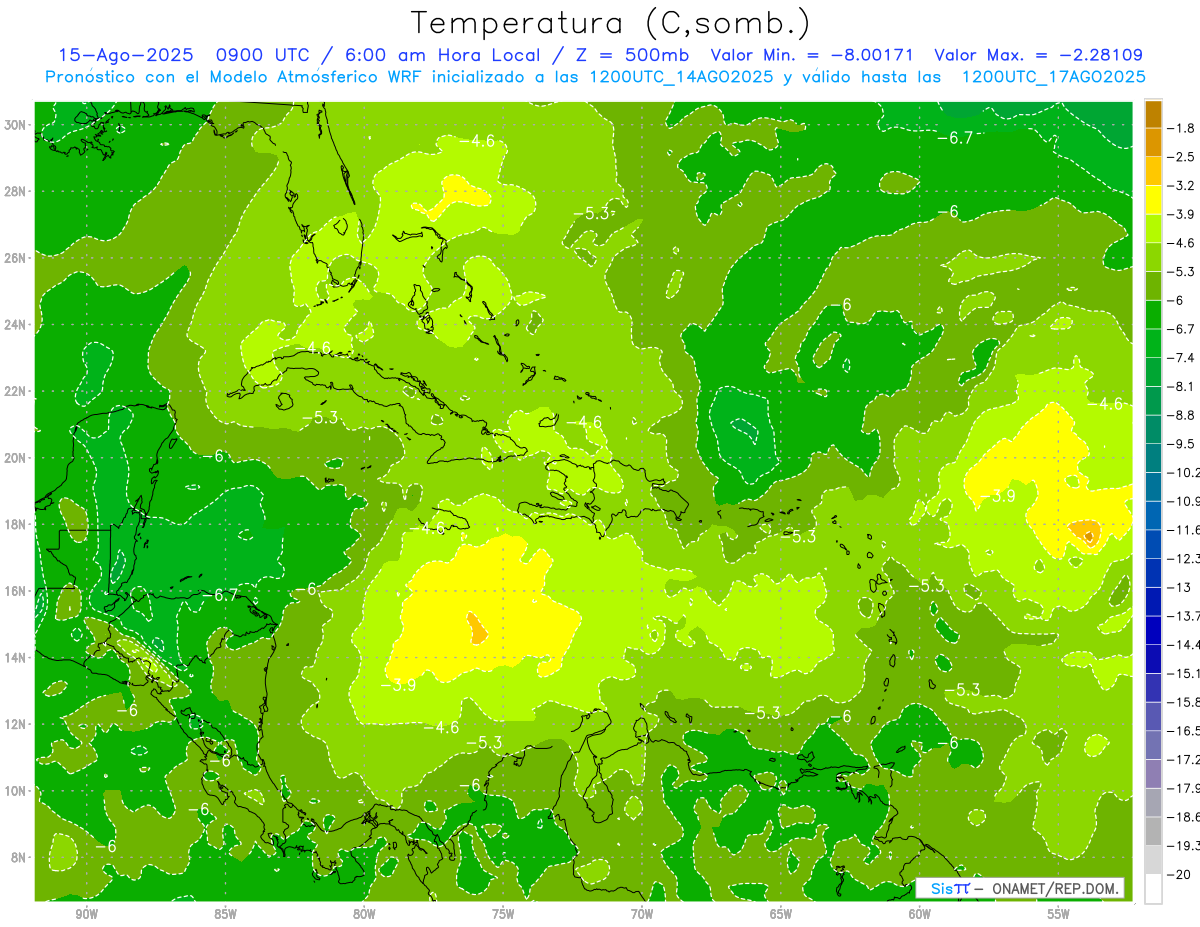This screenshot has width=1200, height=927.
Task: Click the '-1.8' legend scale label
Action: [x=1184, y=128]
